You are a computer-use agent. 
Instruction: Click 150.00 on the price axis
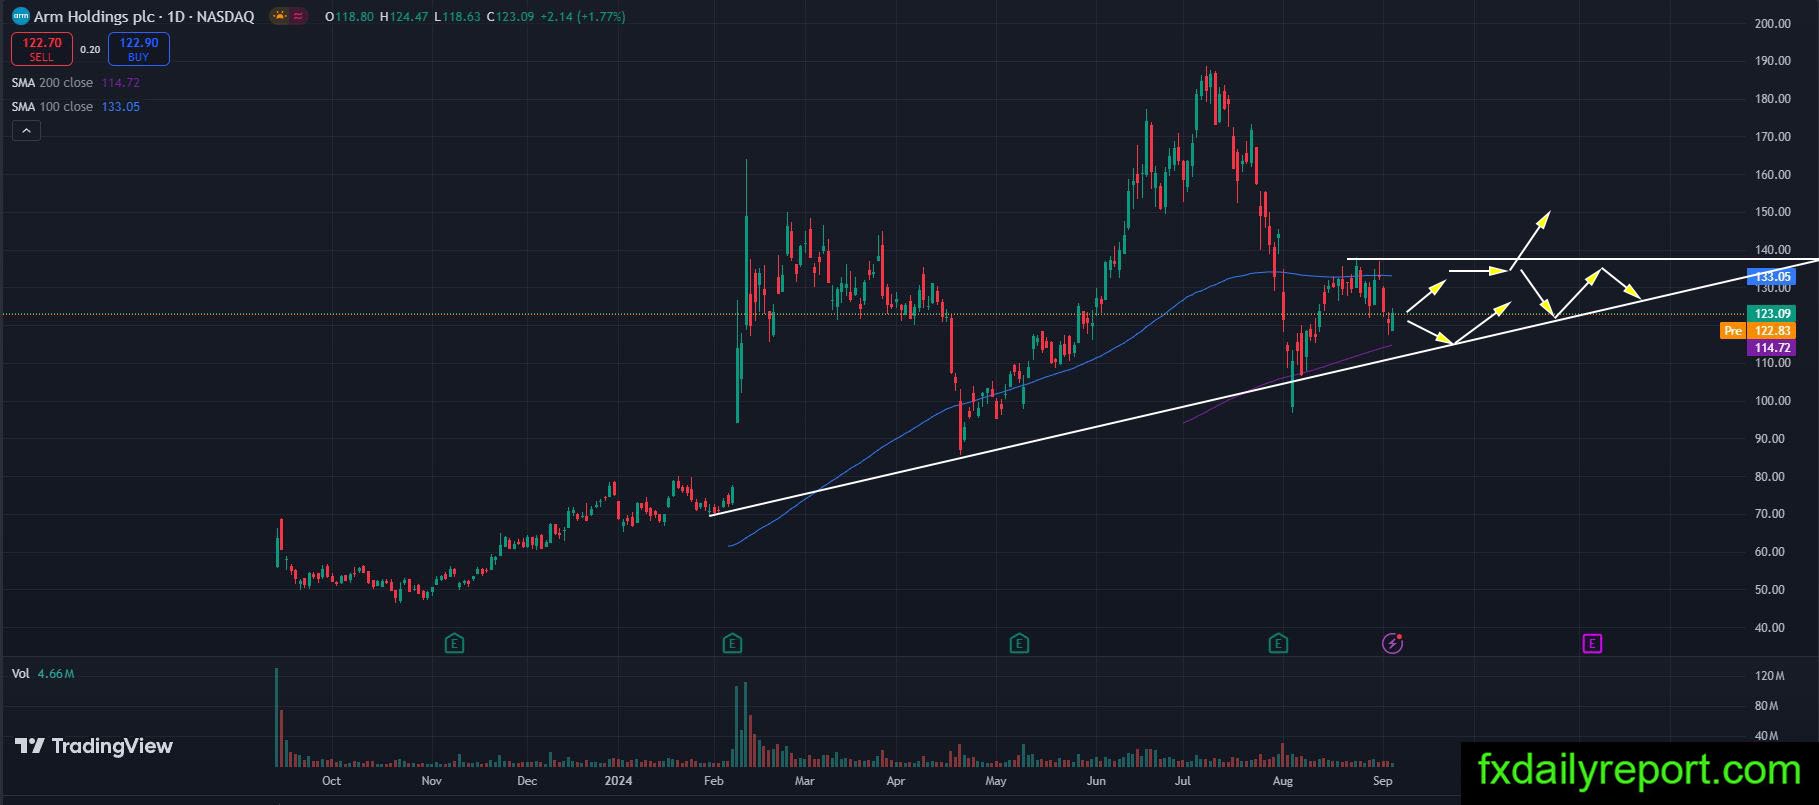pyautogui.click(x=1772, y=212)
